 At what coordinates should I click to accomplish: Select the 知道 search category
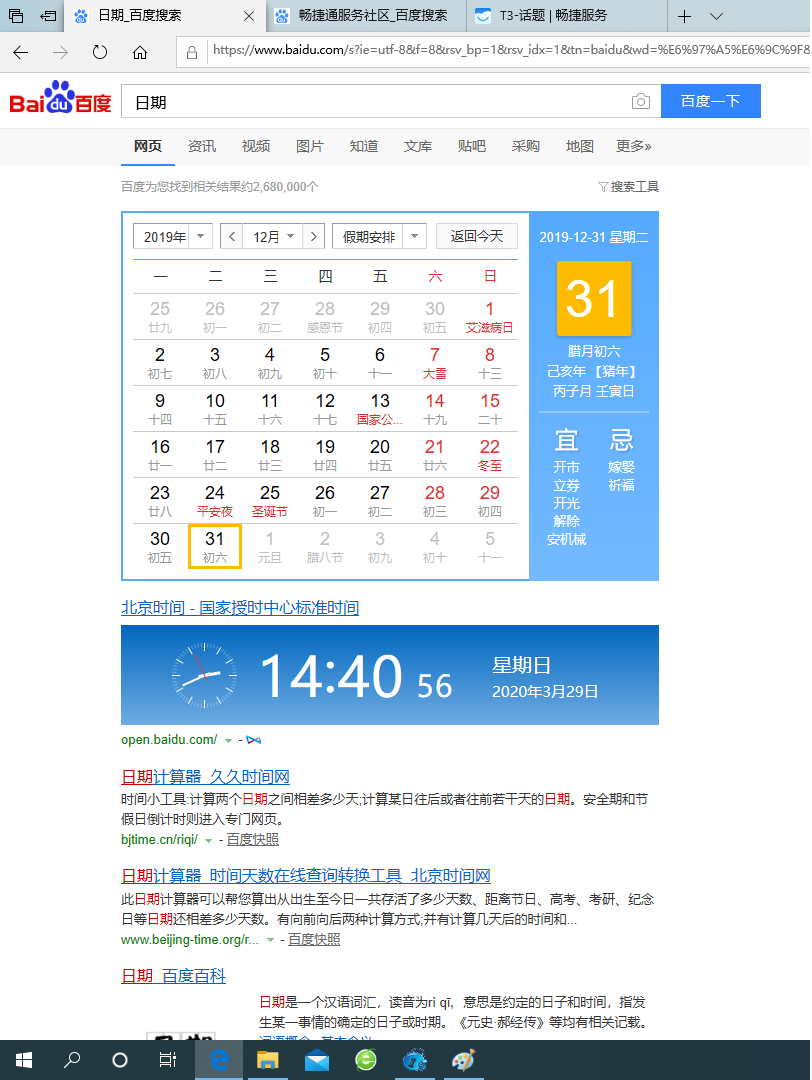click(x=364, y=146)
